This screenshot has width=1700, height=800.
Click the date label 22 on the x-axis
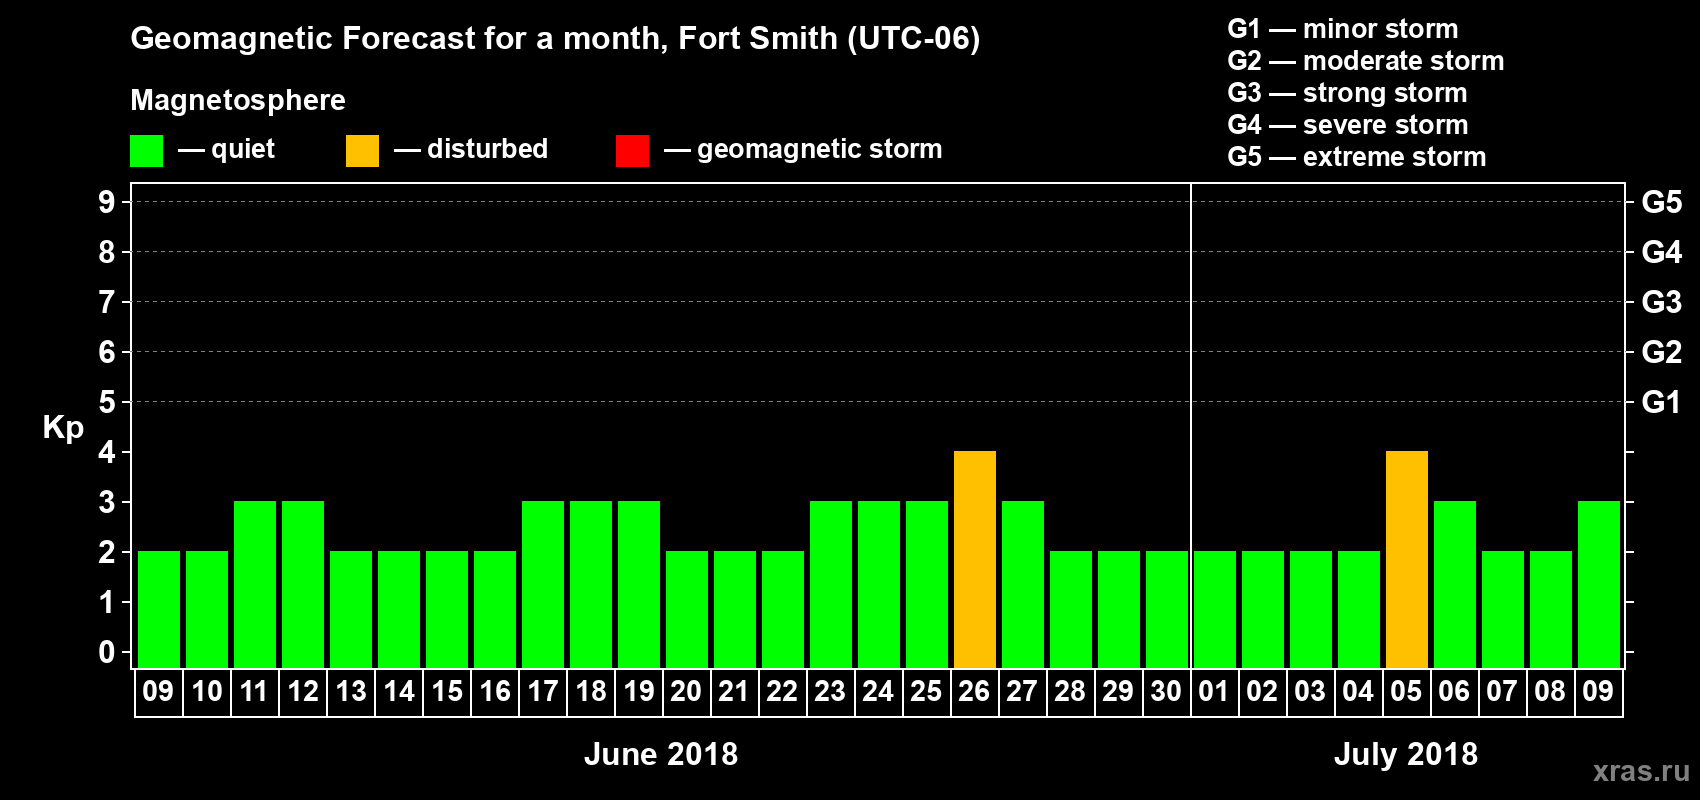[783, 691]
